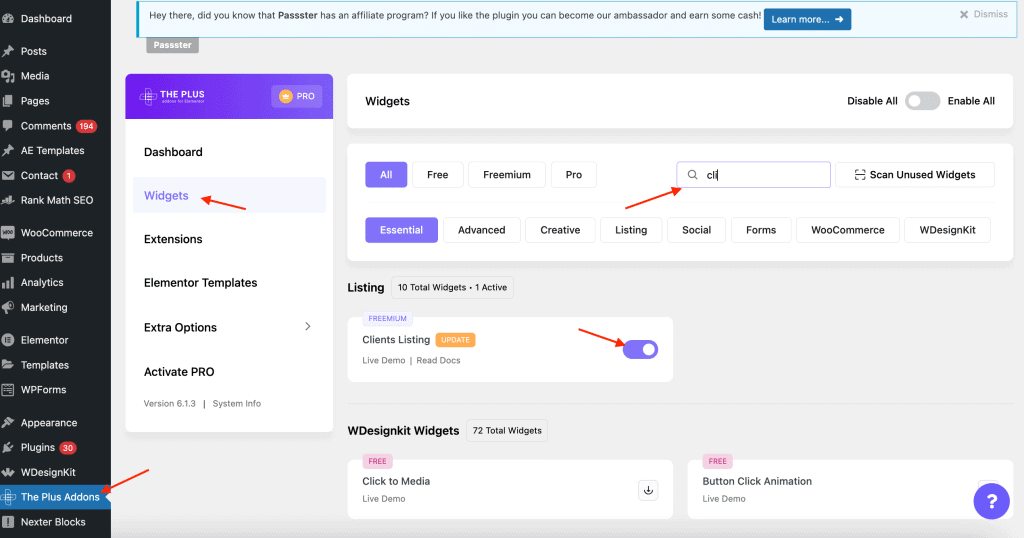Select the Freemium filter tab

tap(506, 175)
